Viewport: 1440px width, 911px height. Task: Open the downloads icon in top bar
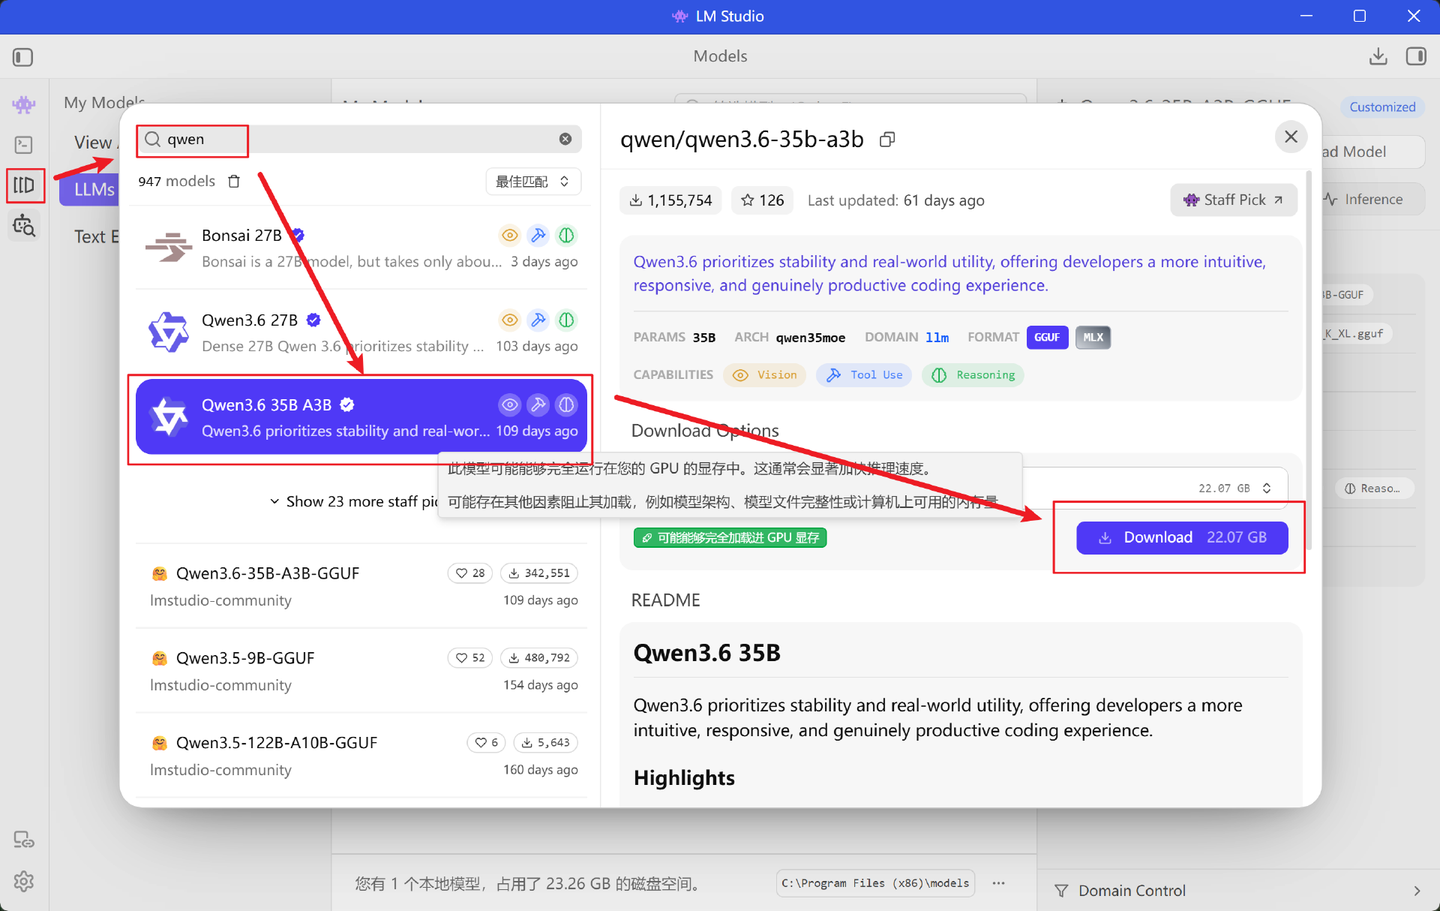coord(1378,56)
